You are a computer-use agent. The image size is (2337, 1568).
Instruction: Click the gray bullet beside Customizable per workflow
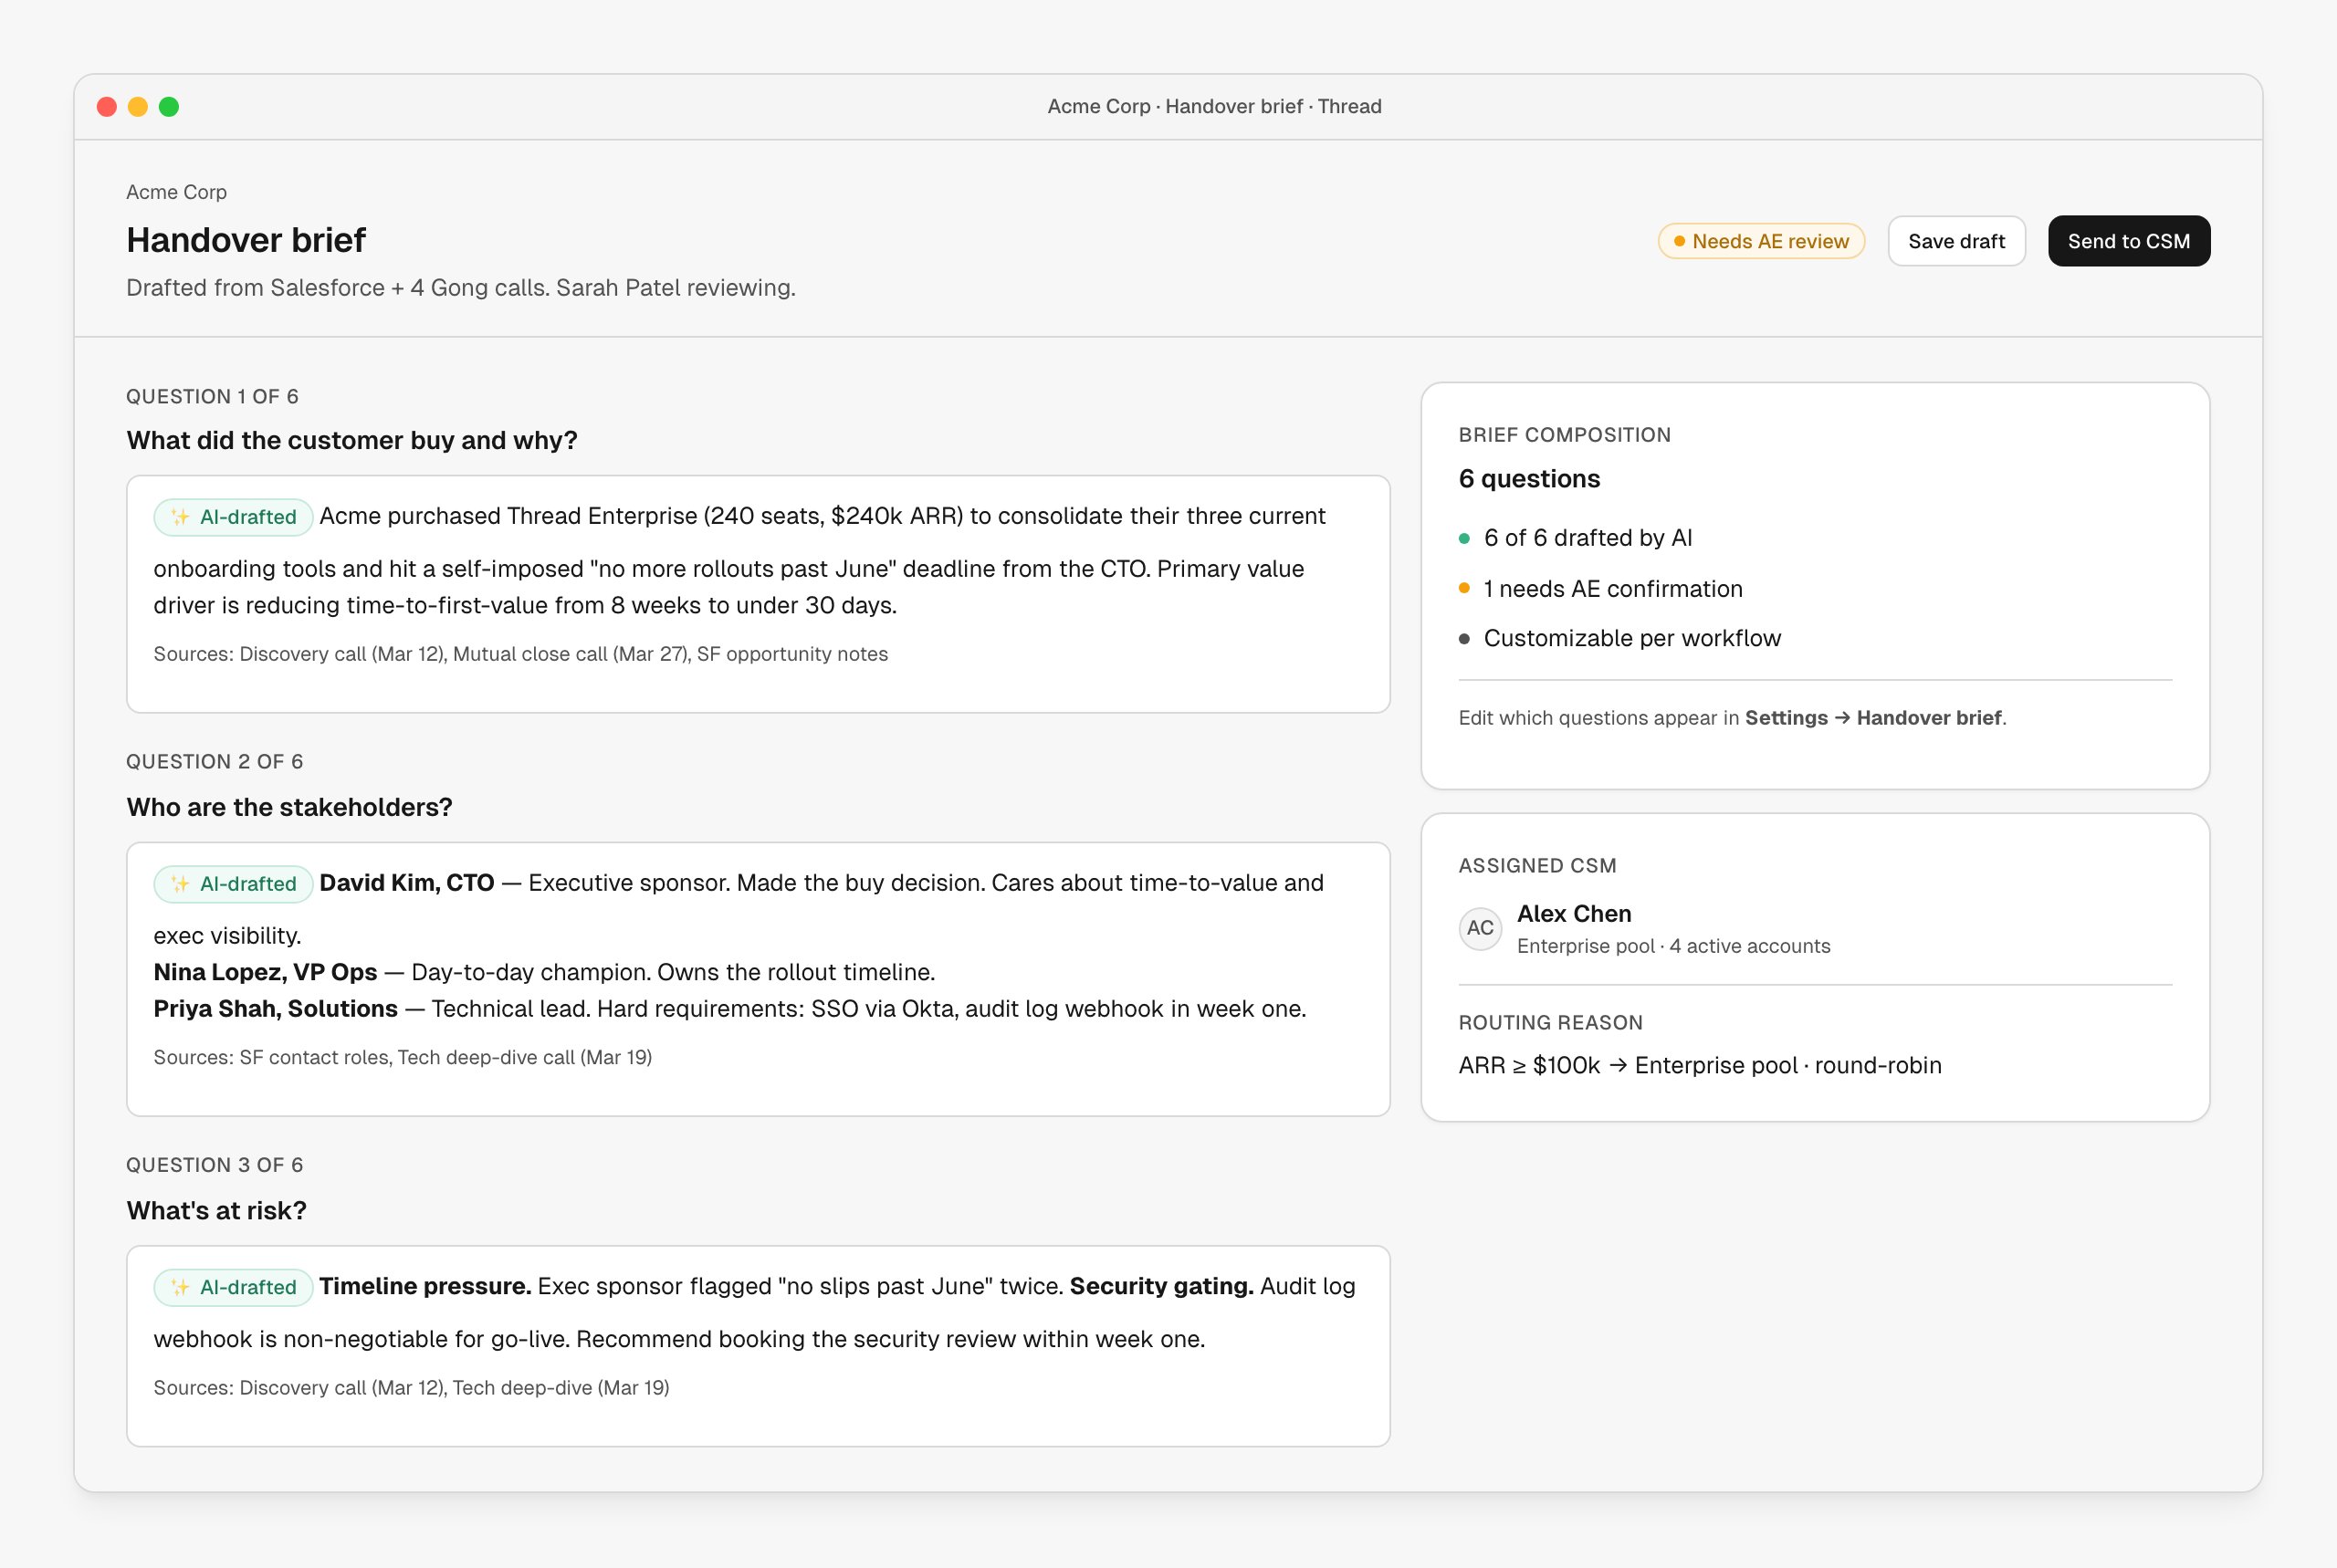[1464, 639]
